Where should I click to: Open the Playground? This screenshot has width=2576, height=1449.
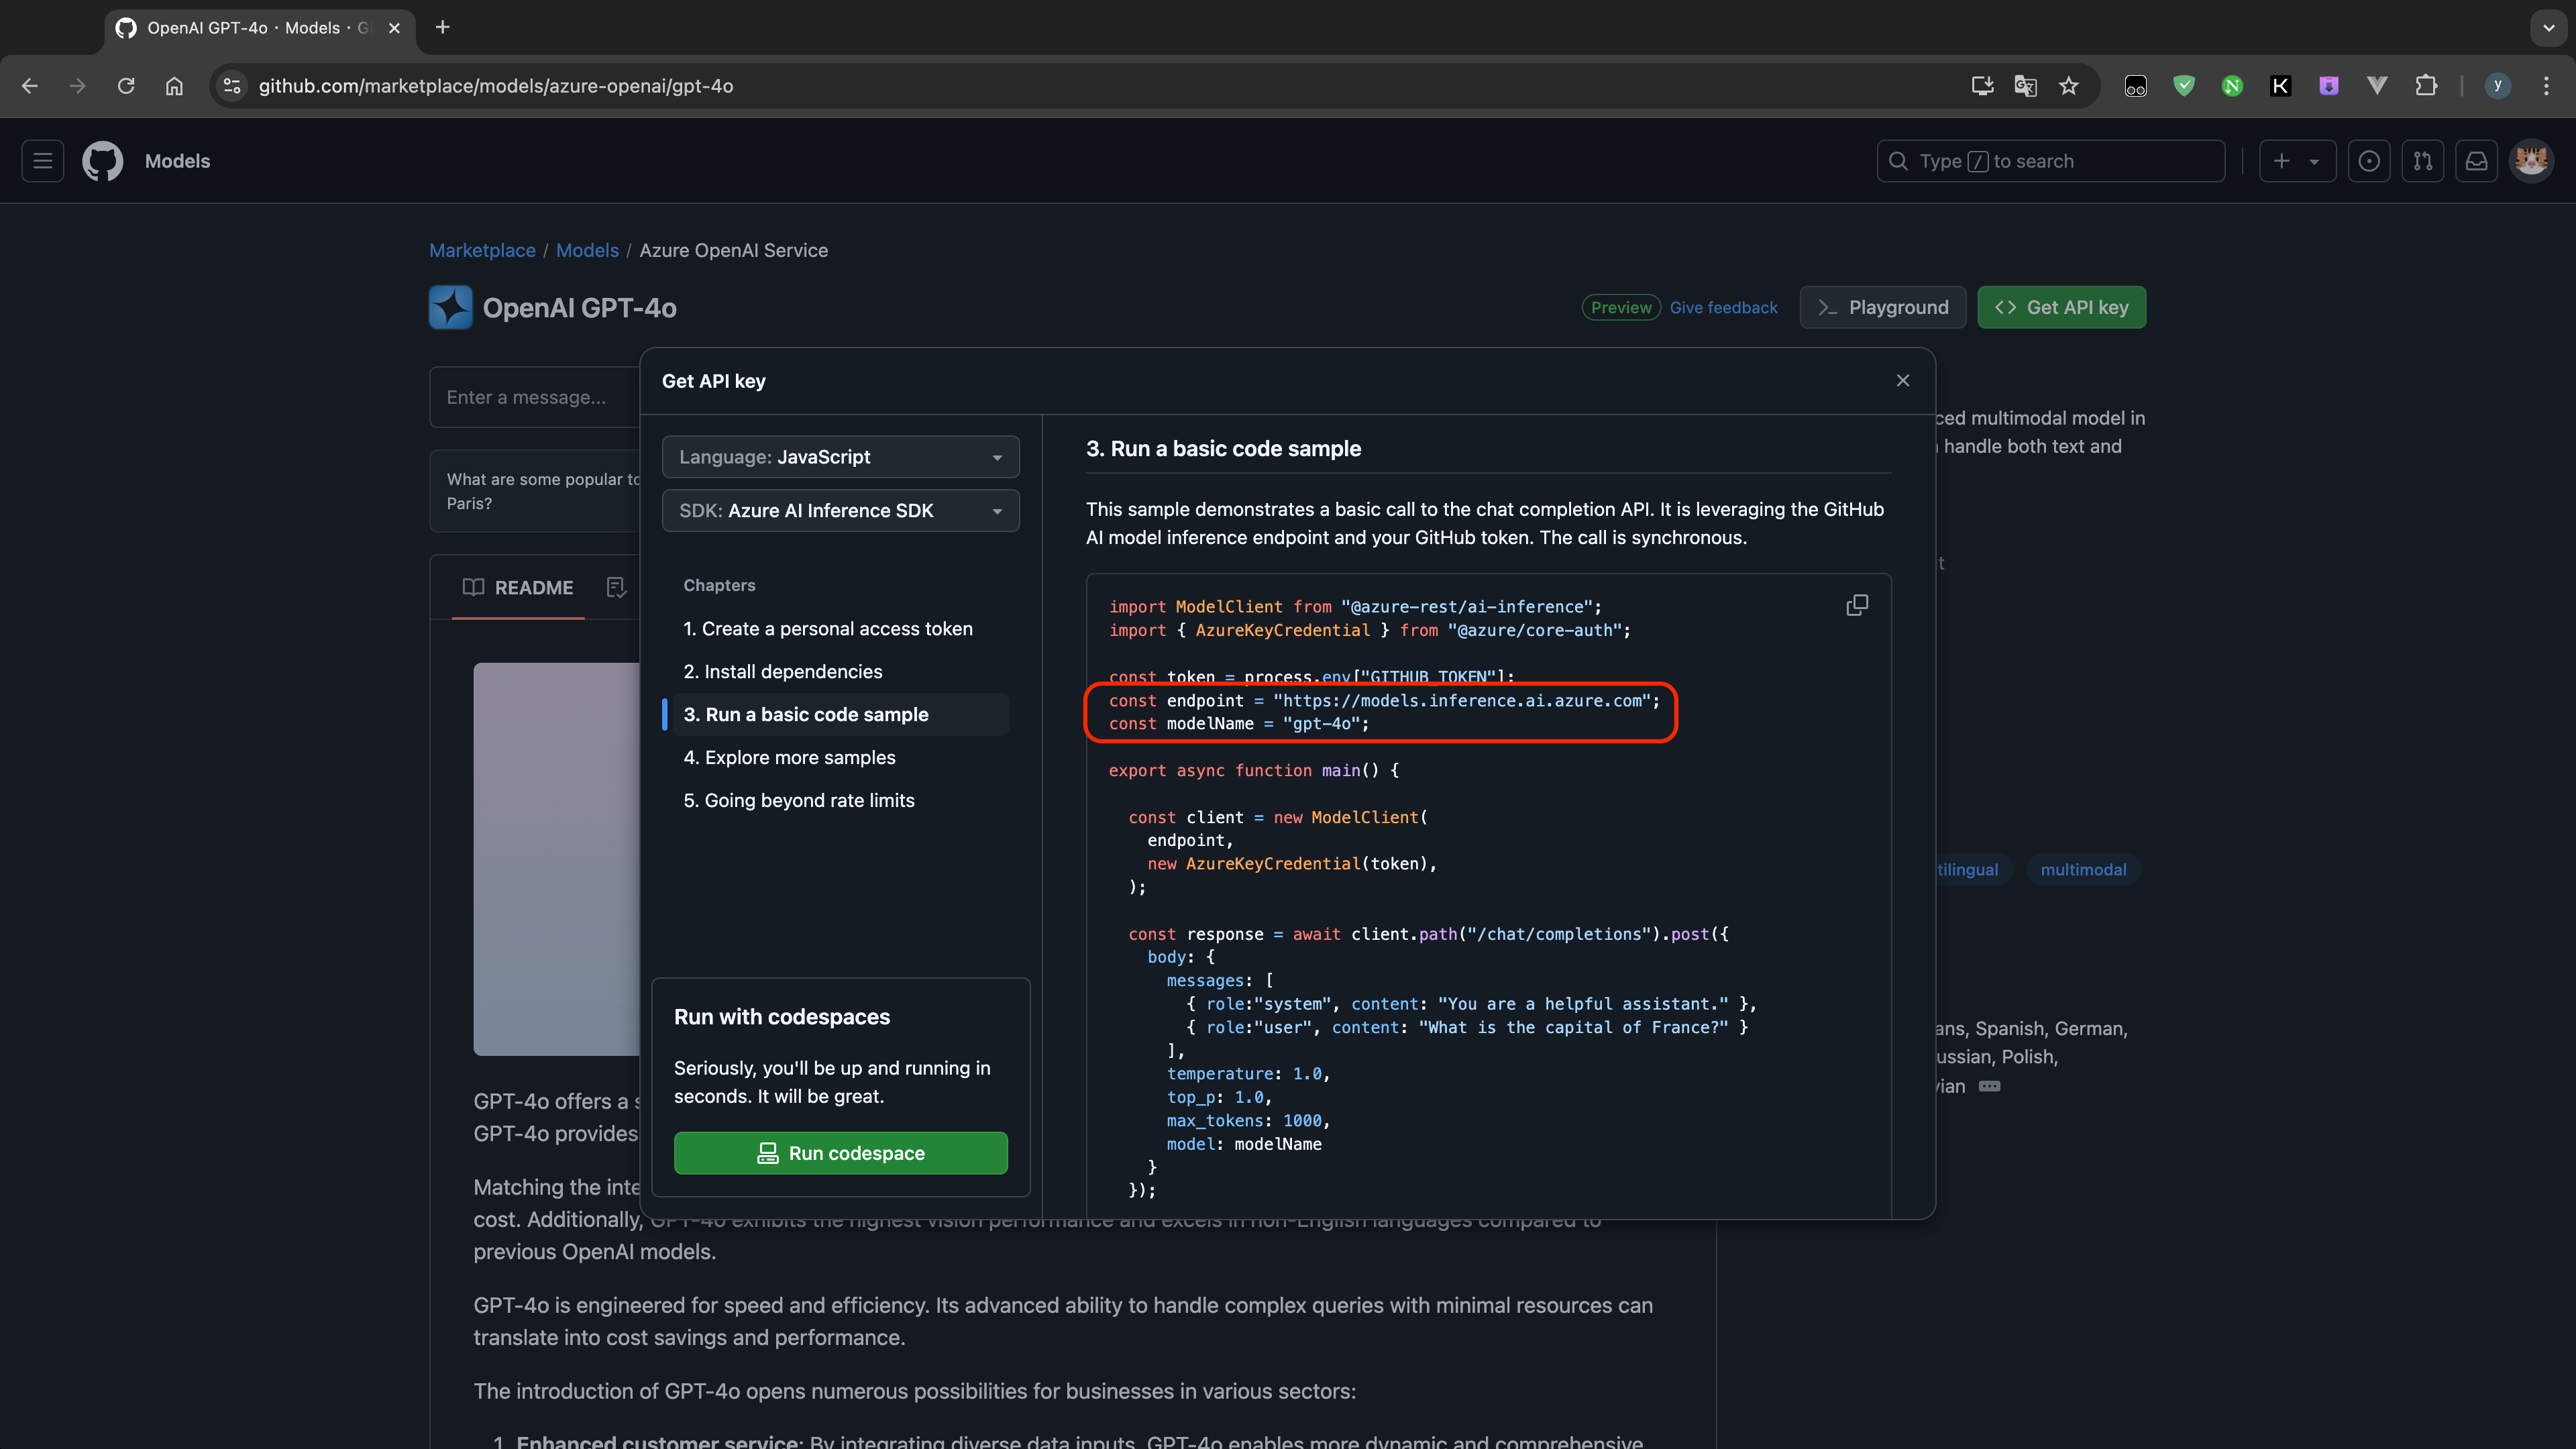pyautogui.click(x=1881, y=306)
